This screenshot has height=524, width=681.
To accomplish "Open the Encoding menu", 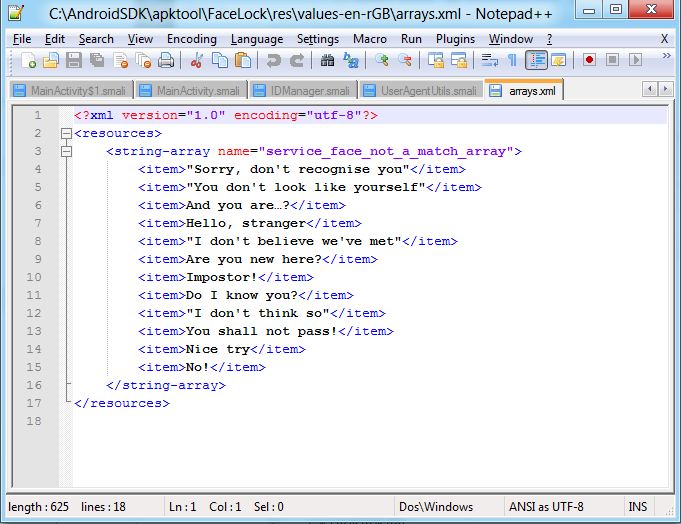I will (x=191, y=39).
